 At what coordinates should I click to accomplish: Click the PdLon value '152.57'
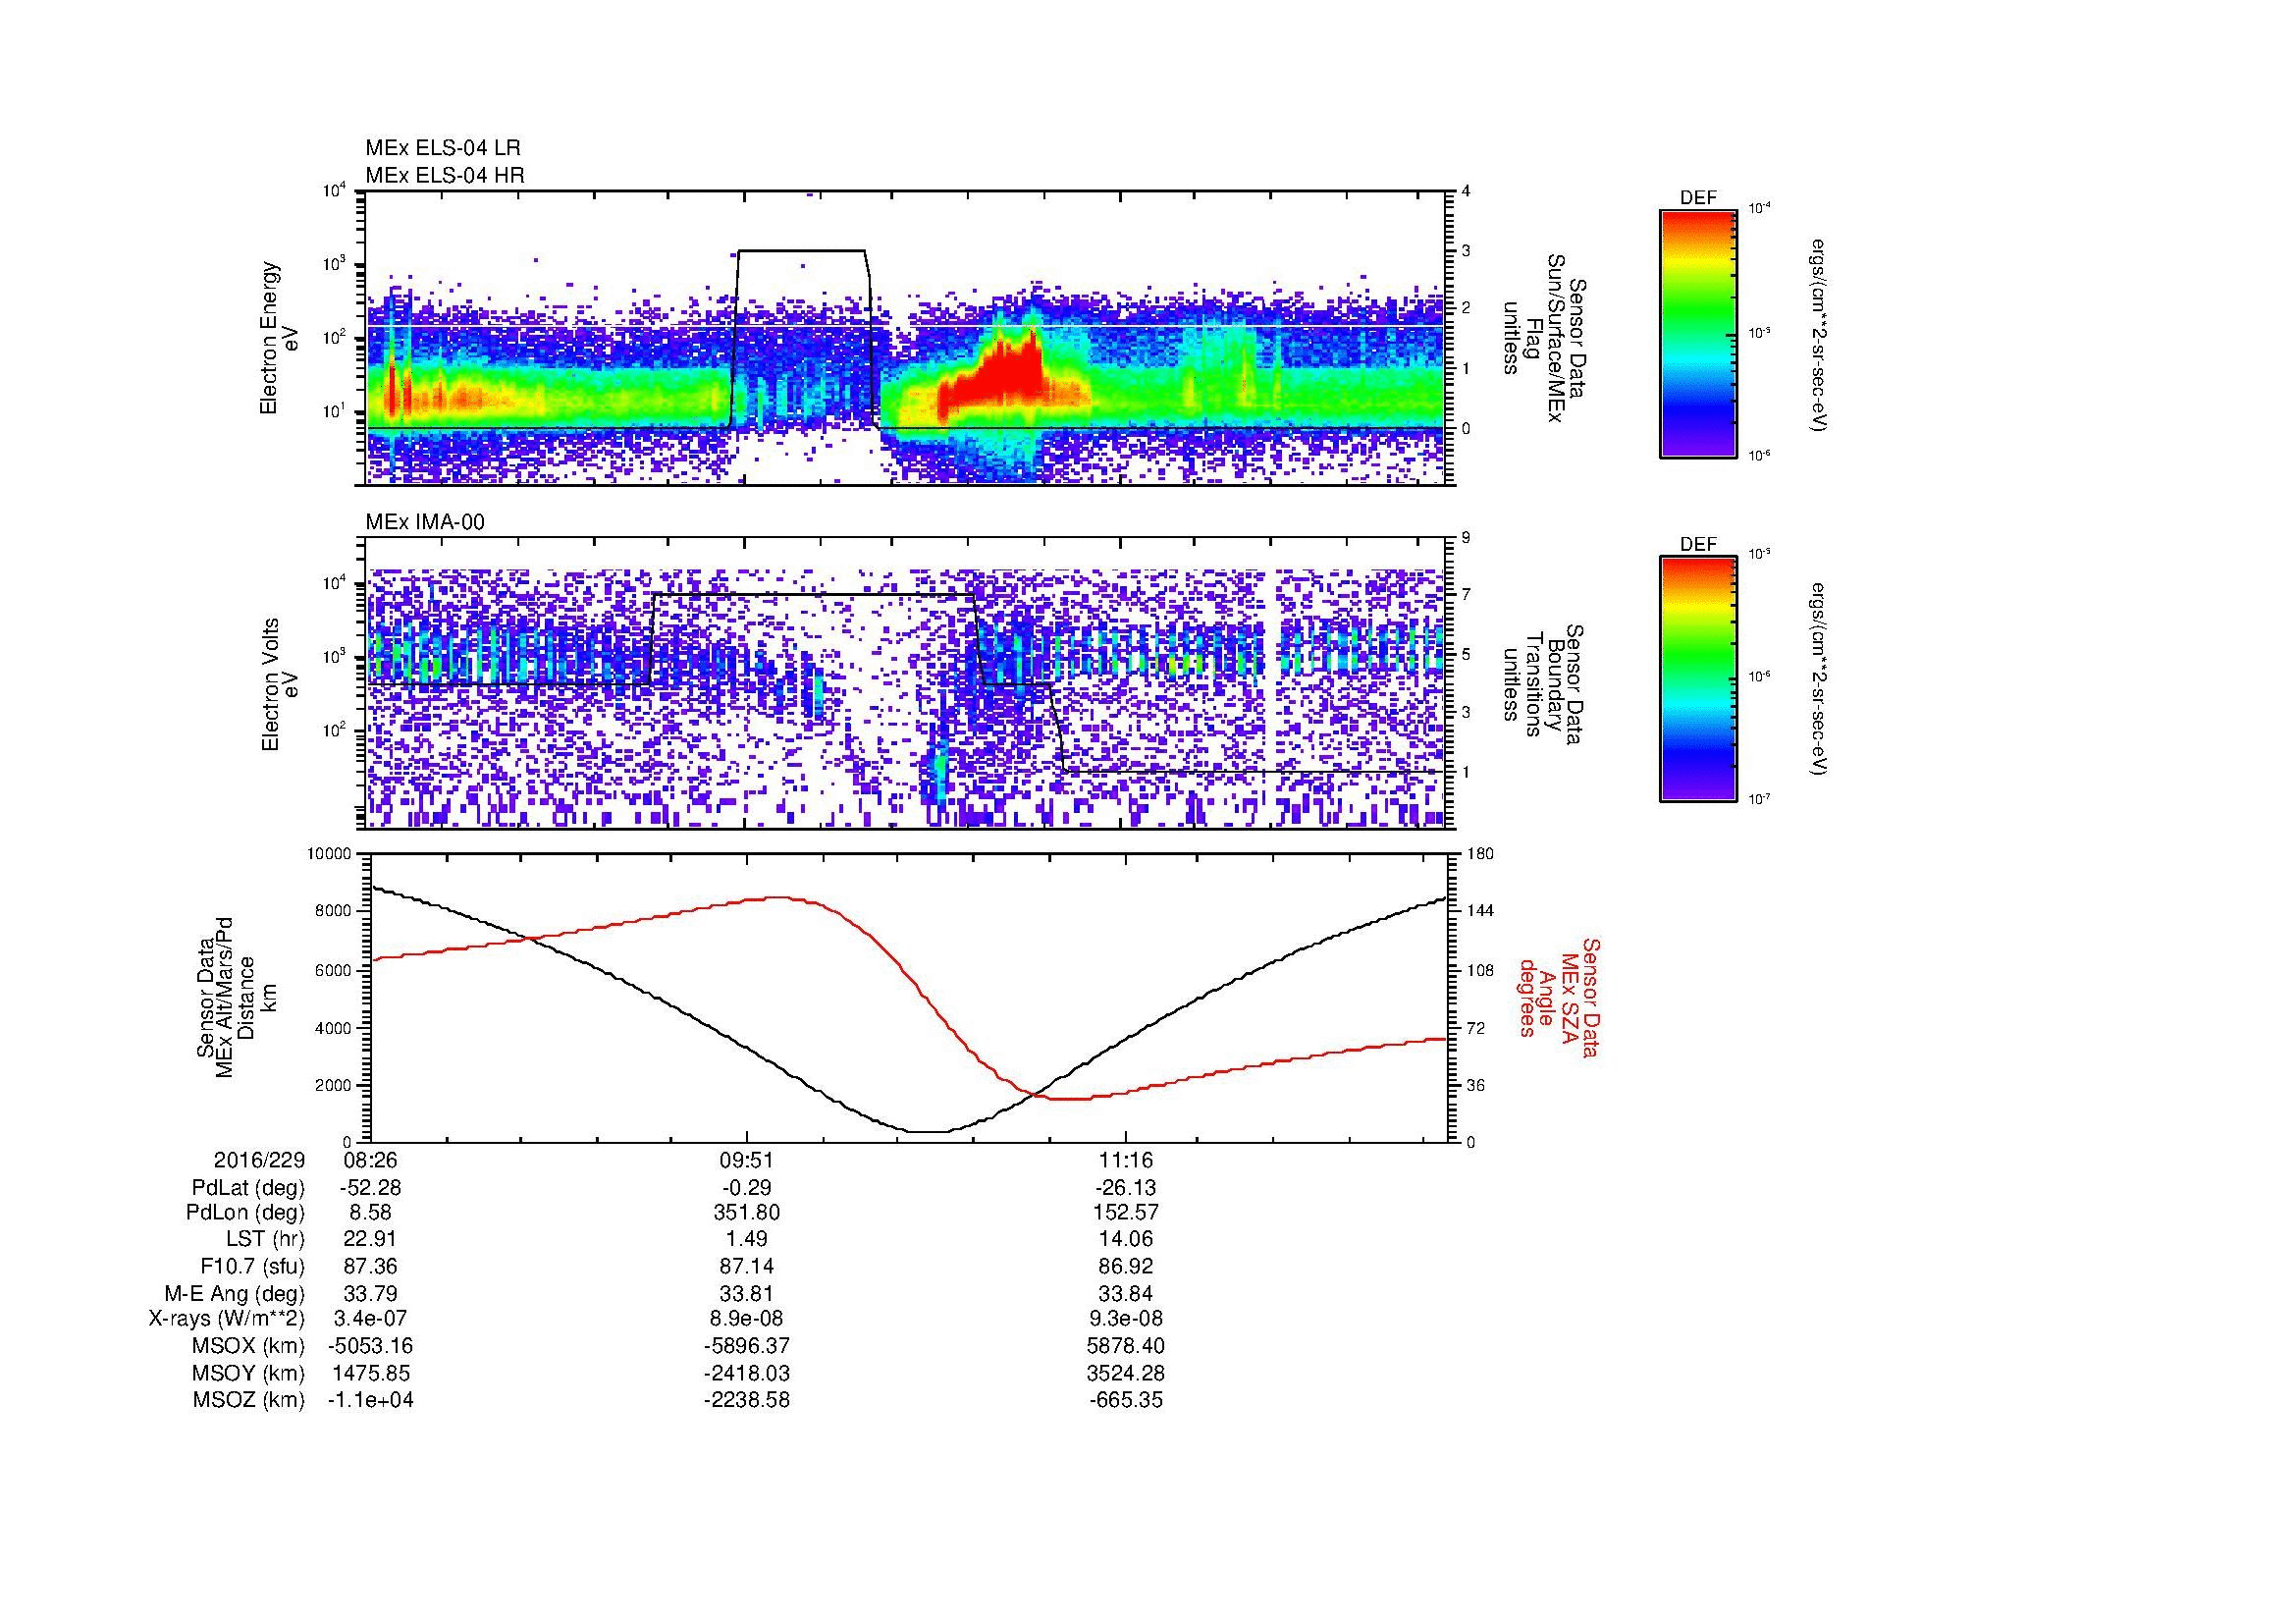tap(1126, 1213)
